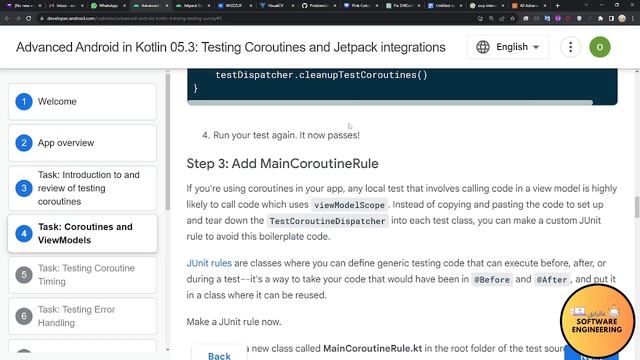Viewport: 640px width, 360px height.
Task: Open Chrome's three-dot menu
Action: coord(633,18)
